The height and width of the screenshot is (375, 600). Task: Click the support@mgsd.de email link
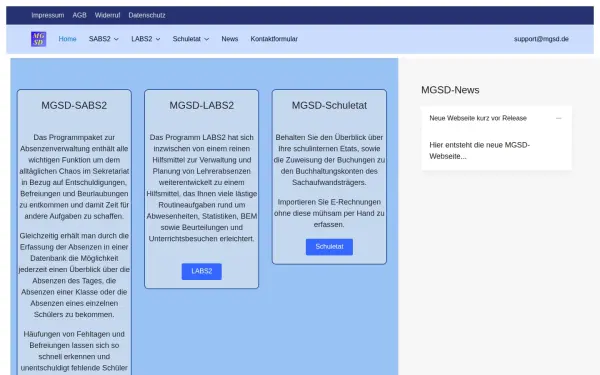tap(541, 39)
